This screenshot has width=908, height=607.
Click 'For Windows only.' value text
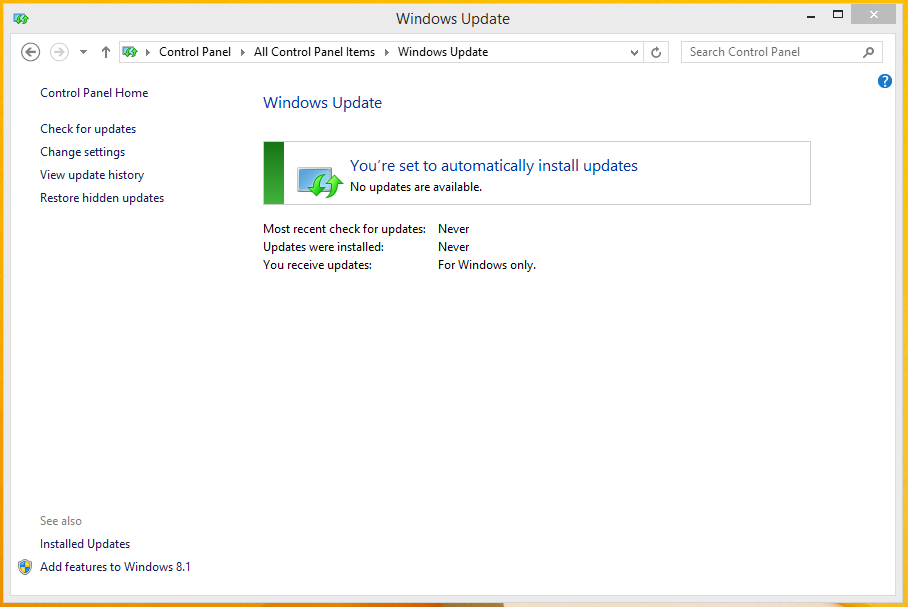click(x=487, y=265)
